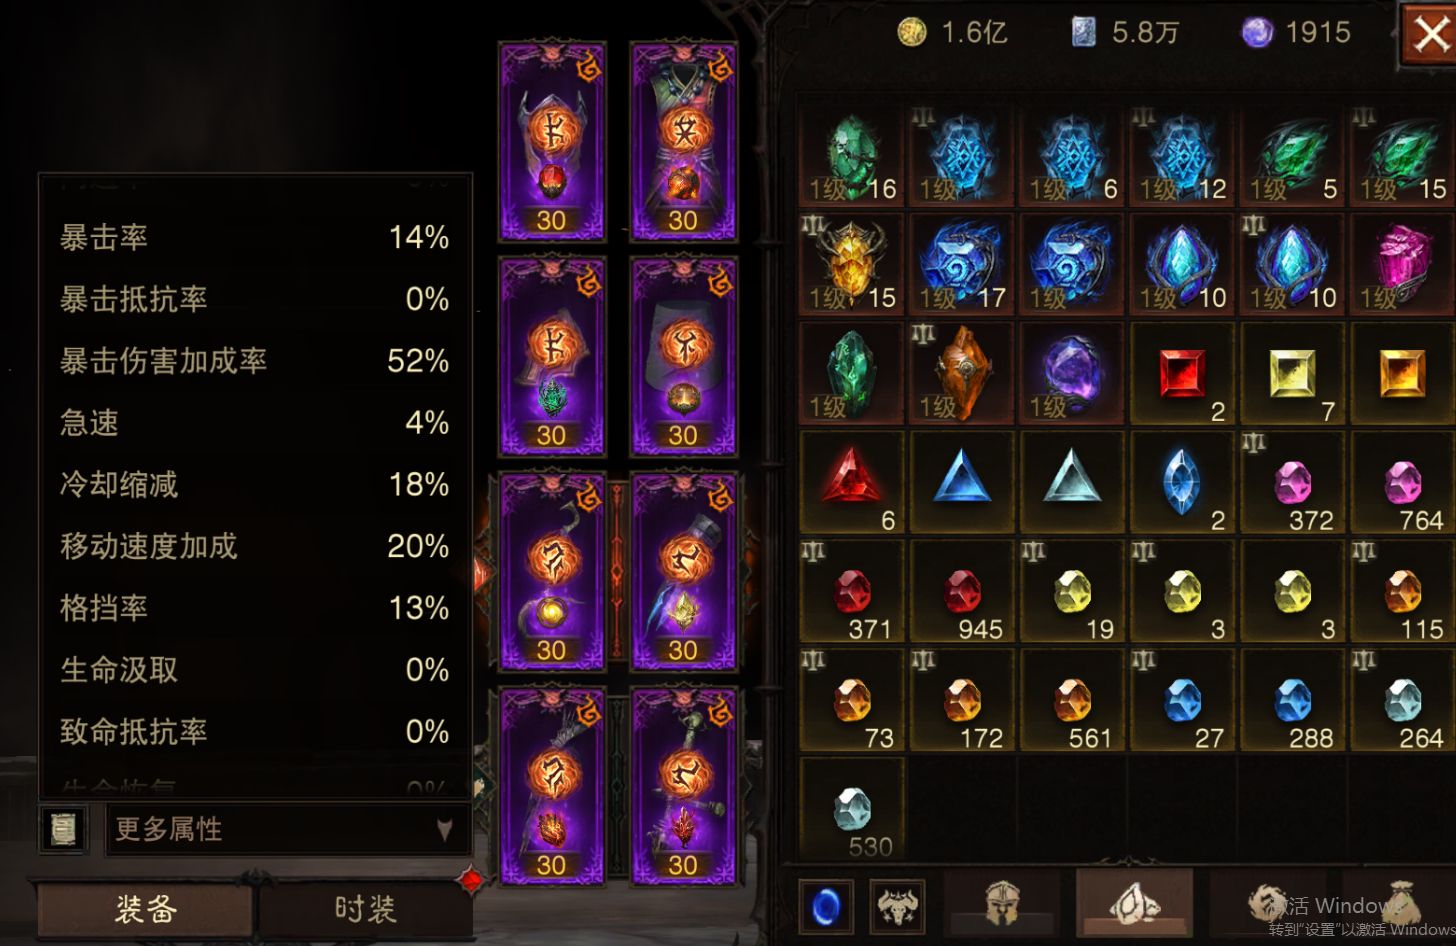
Task: Click the red triangle gem stack of 6
Action: click(x=853, y=484)
